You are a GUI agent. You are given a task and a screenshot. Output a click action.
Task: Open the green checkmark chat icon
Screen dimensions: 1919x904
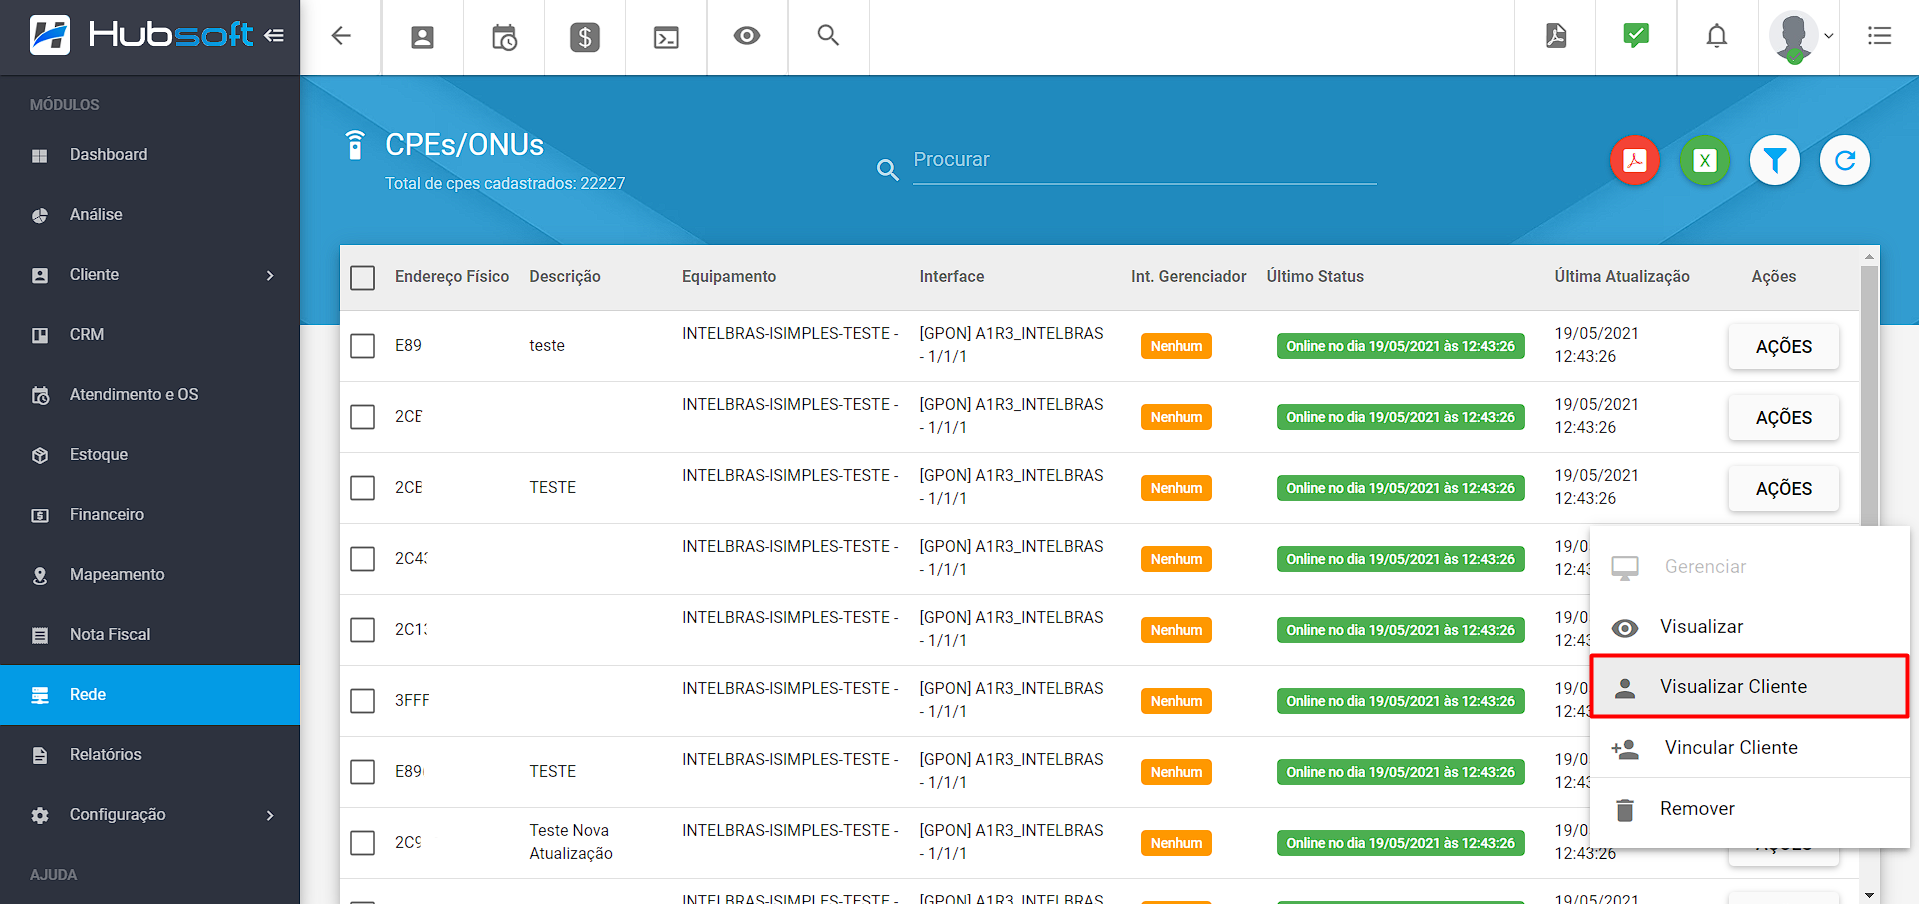(x=1636, y=36)
